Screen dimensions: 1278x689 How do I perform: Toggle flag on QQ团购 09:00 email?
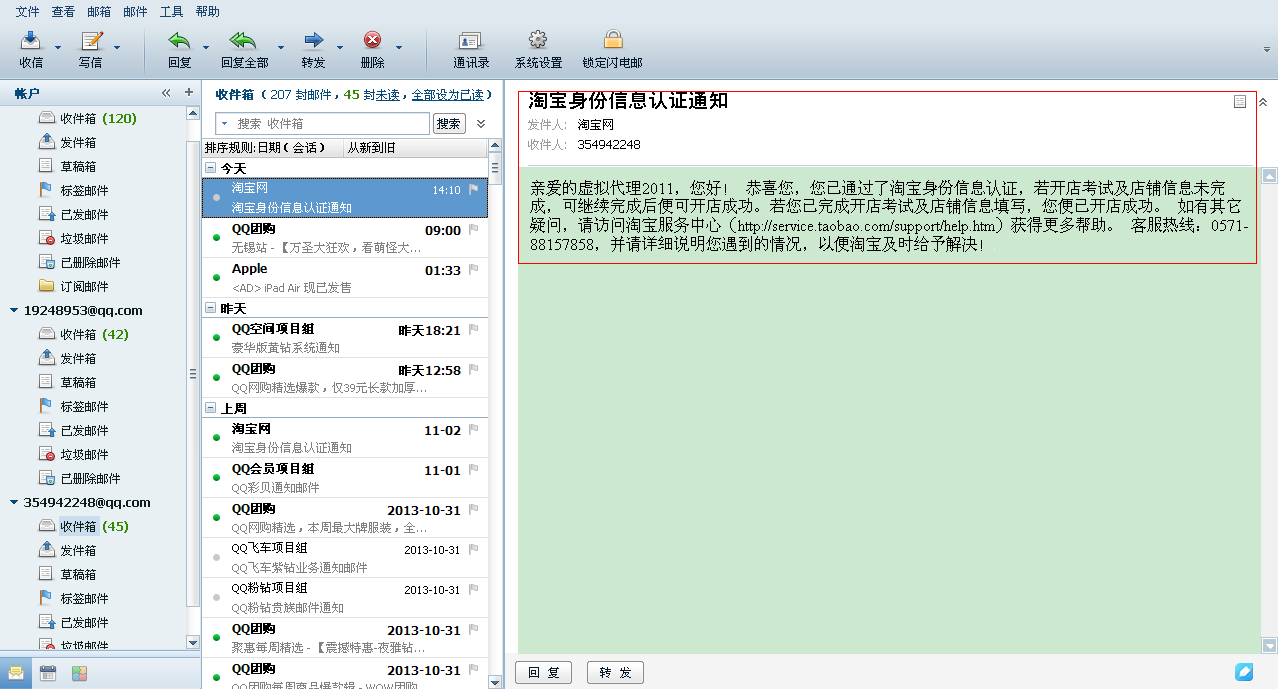point(474,230)
